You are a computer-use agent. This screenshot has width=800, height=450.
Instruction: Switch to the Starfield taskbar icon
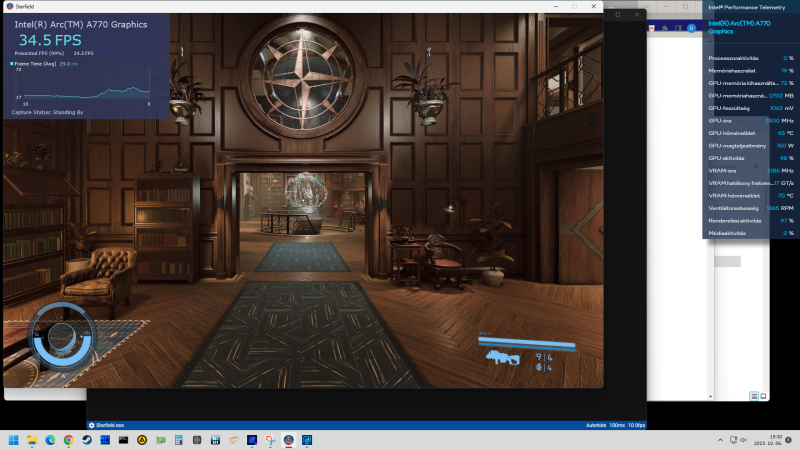(289, 440)
